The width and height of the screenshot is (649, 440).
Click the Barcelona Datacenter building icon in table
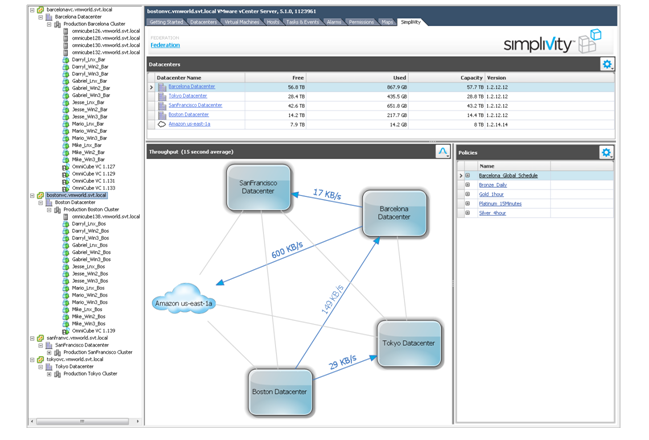tap(162, 87)
